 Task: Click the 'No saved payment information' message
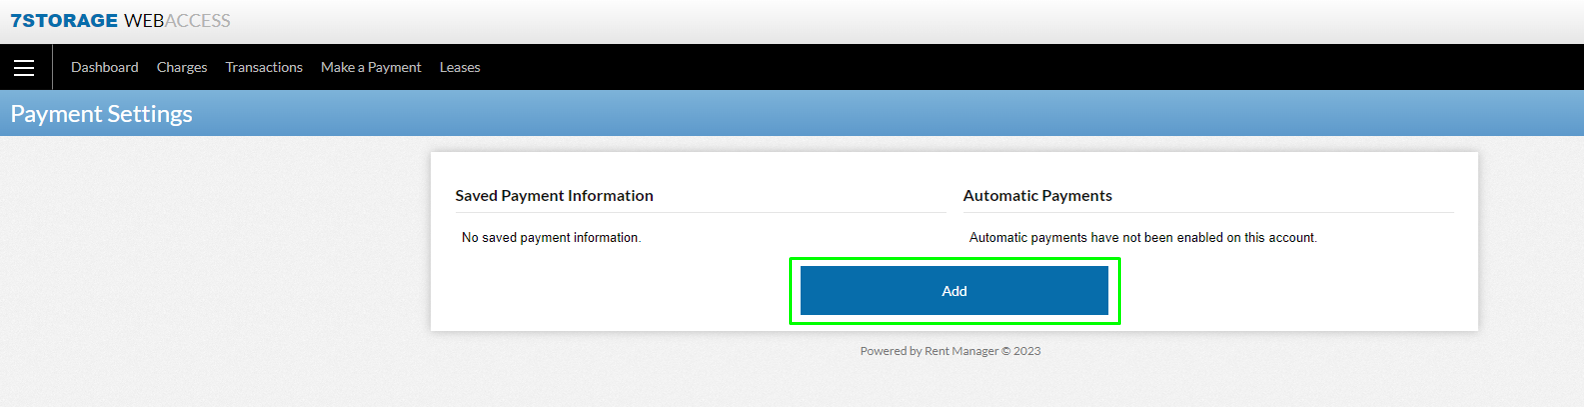click(x=551, y=238)
